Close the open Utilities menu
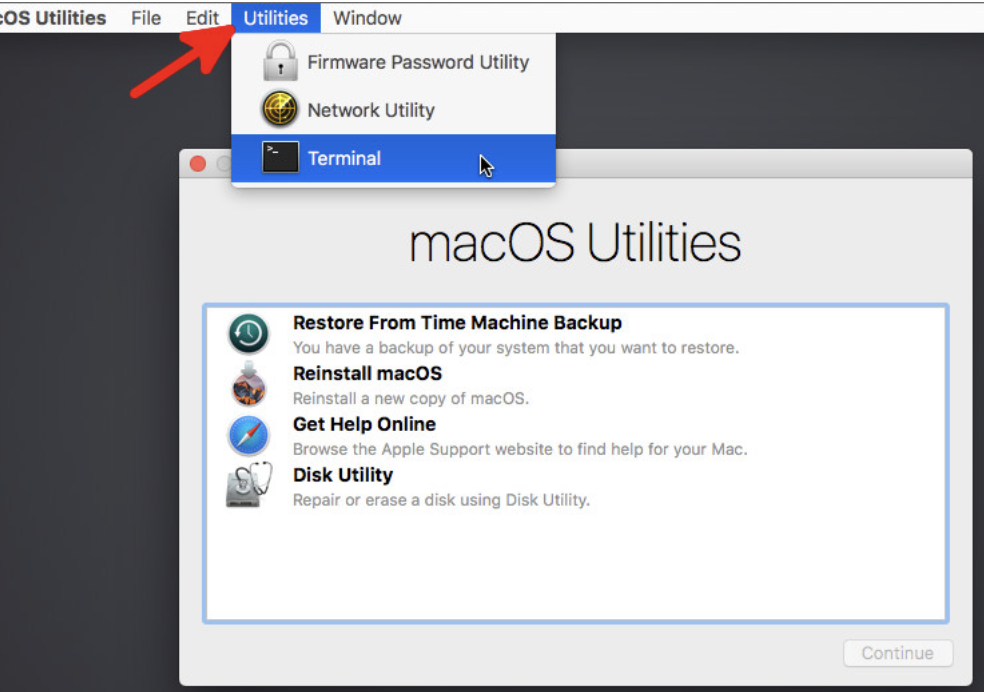984x692 pixels. [x=275, y=18]
